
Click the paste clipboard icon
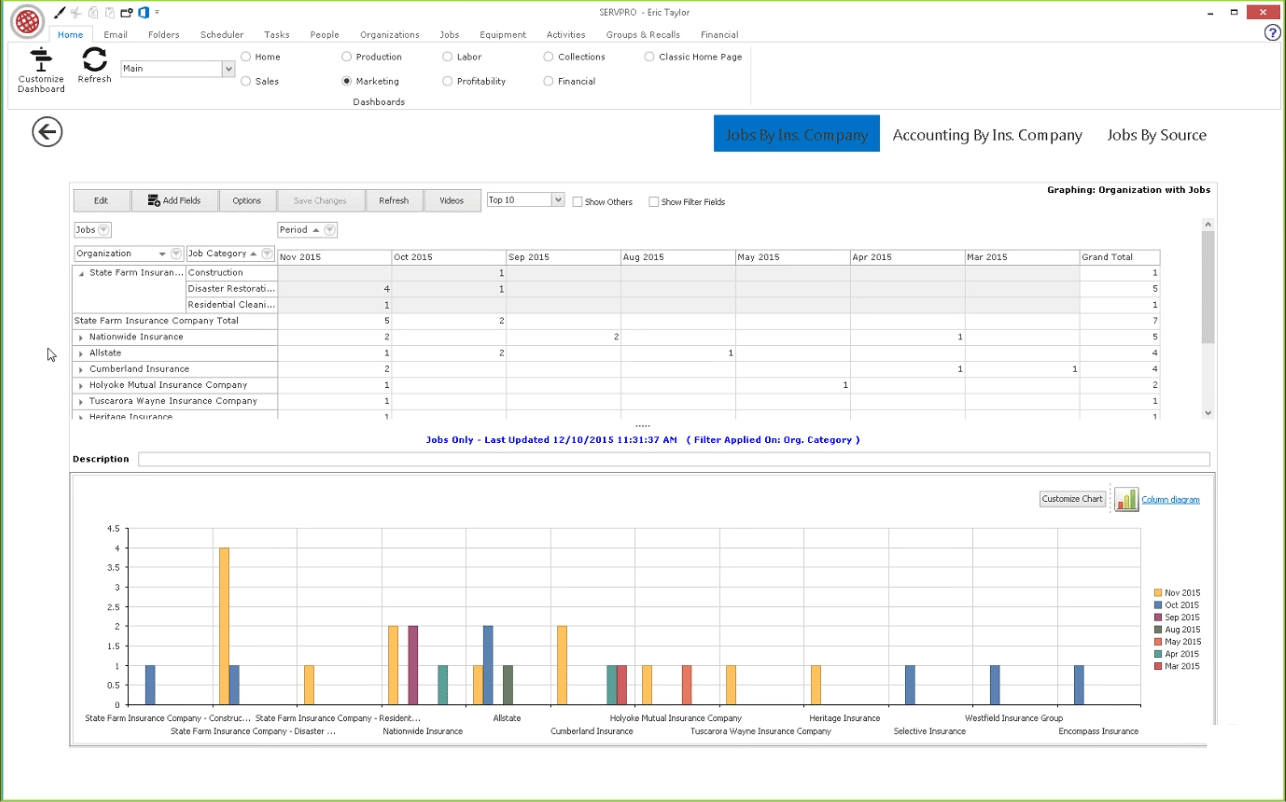click(109, 12)
